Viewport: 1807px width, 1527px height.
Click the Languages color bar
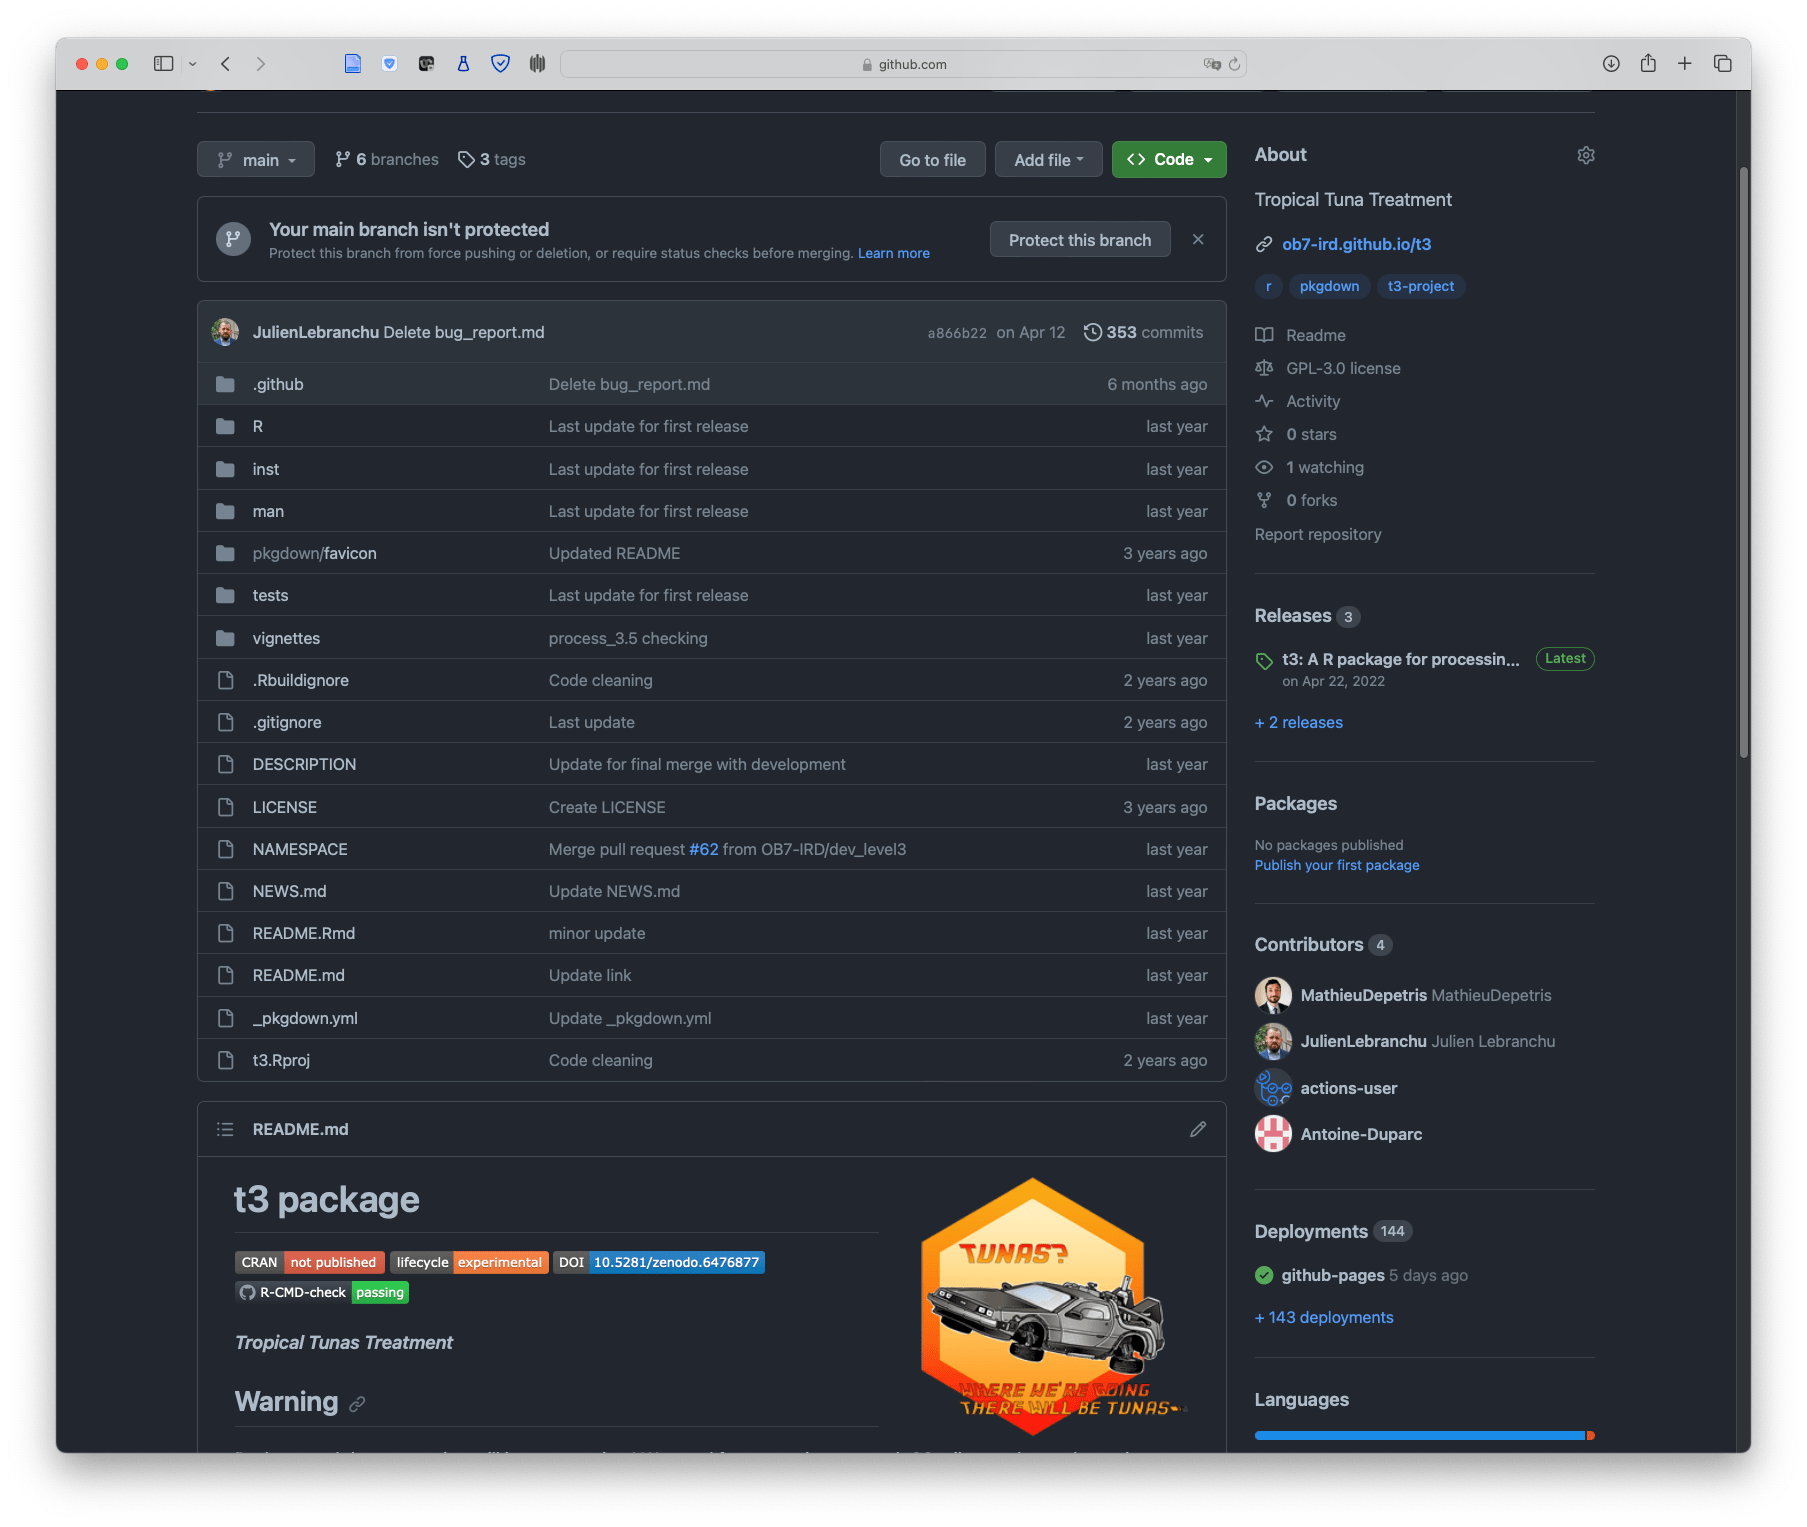[1424, 1435]
